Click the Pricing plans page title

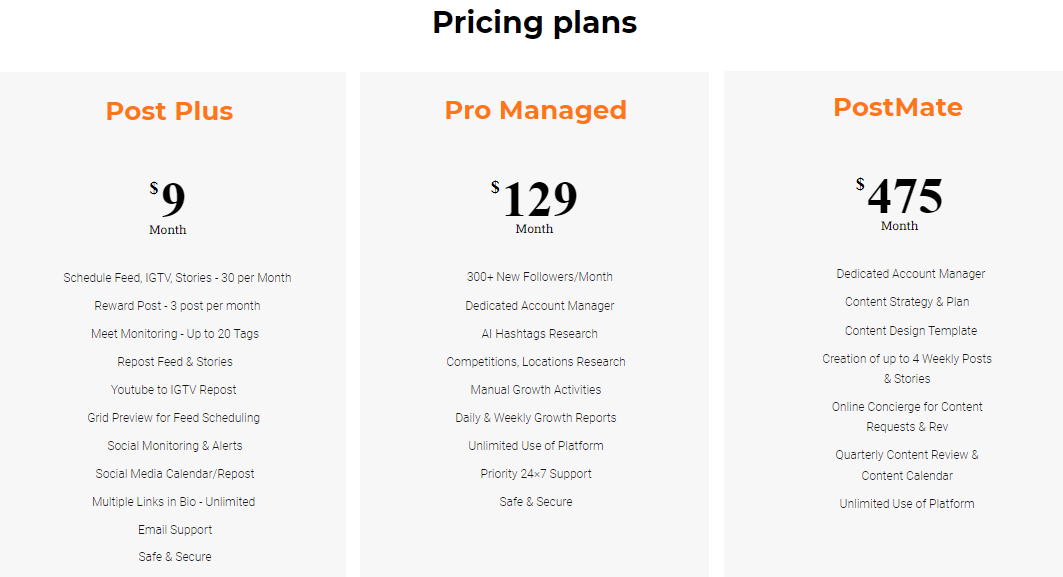coord(534,22)
